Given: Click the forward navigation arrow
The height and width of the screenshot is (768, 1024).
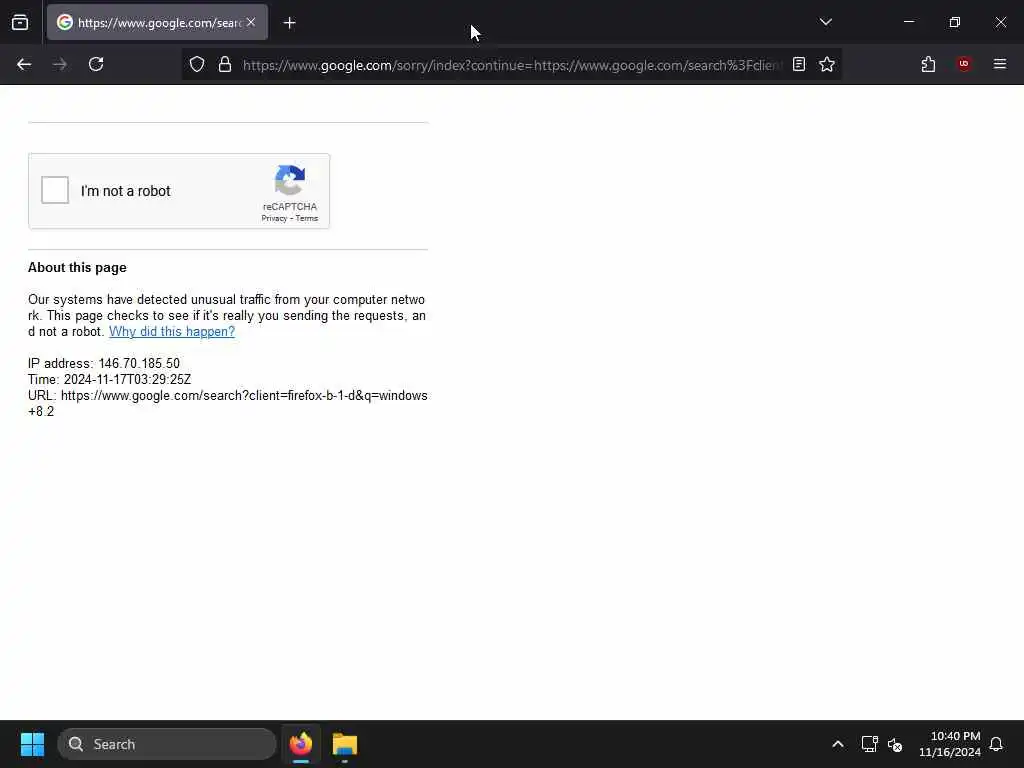Looking at the screenshot, I should pos(60,64).
